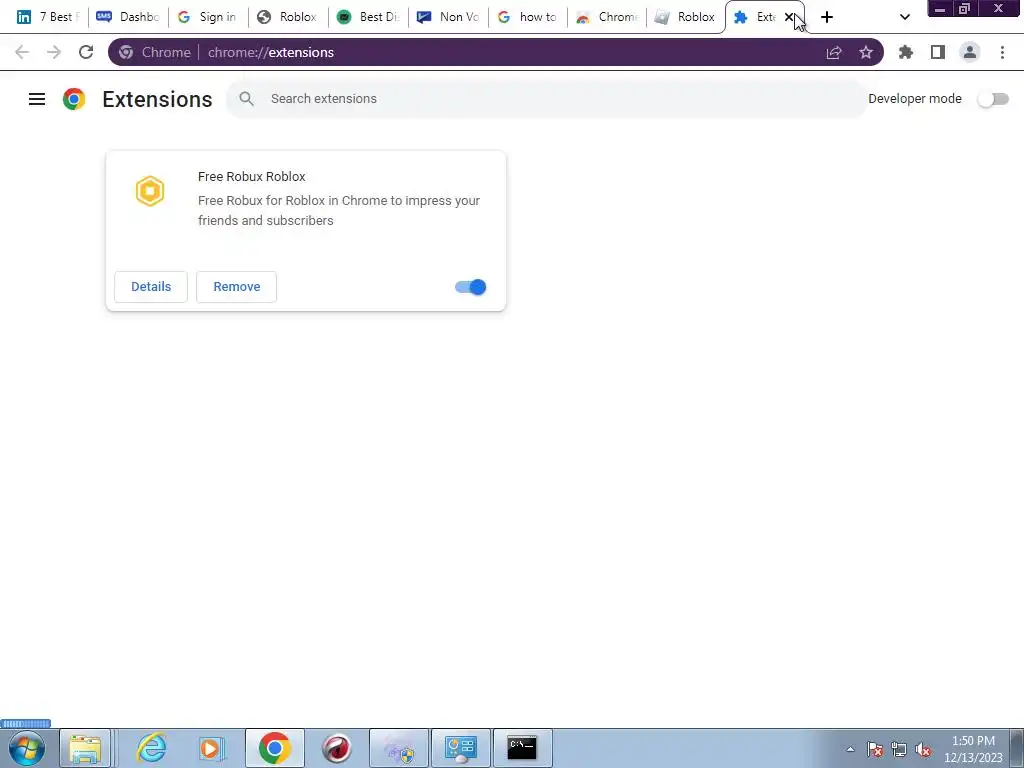The width and height of the screenshot is (1024, 768).
Task: Click the Search extensions field
Action: [546, 99]
